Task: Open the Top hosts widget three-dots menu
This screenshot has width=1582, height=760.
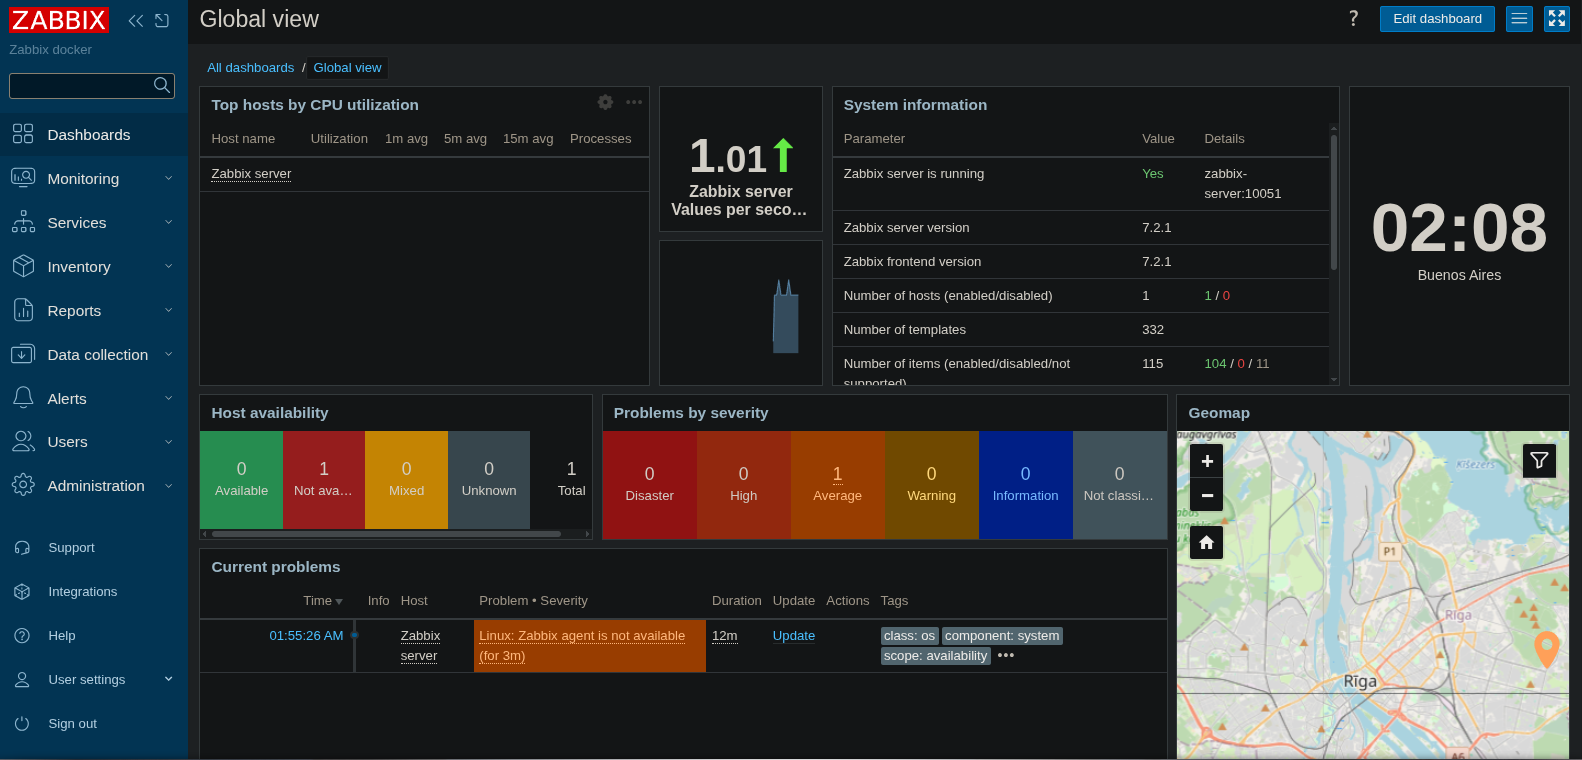Action: point(634,102)
